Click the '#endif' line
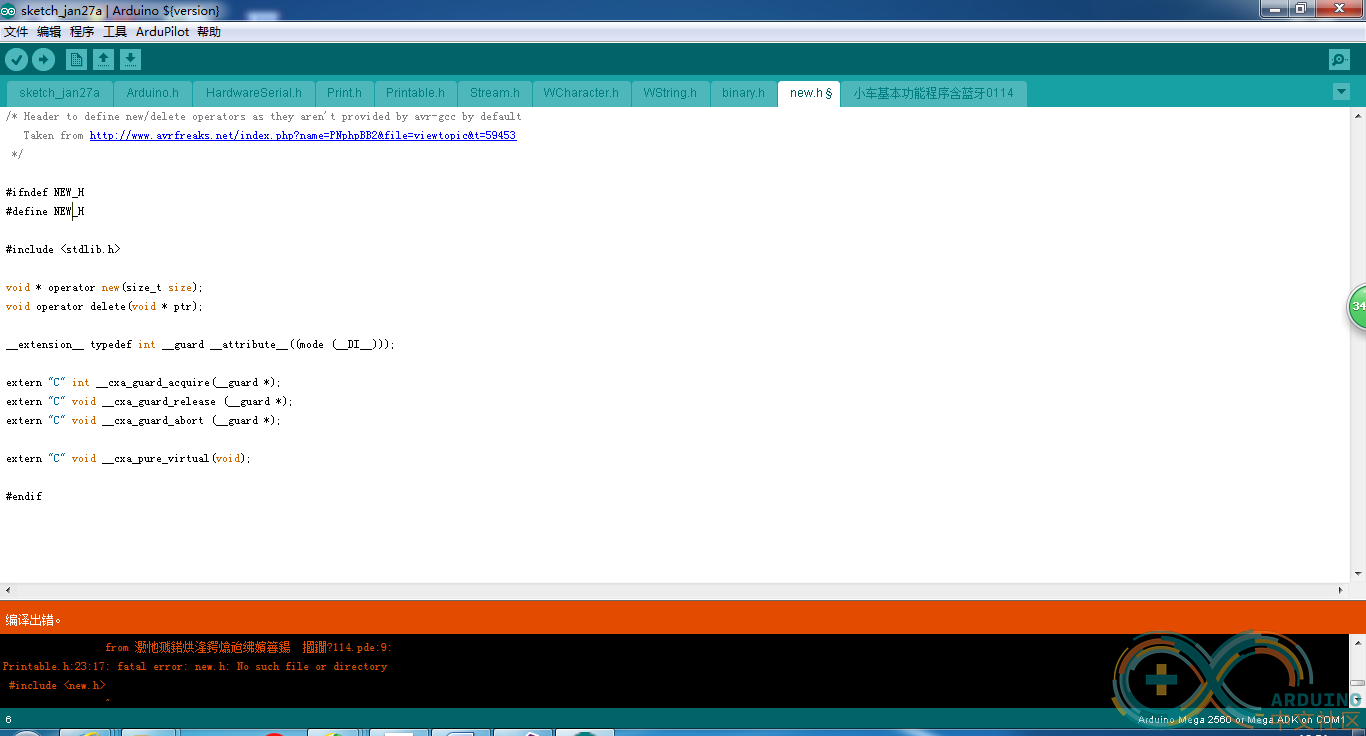 [x=24, y=496]
